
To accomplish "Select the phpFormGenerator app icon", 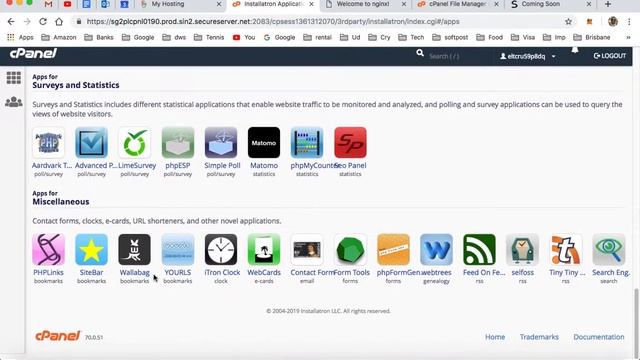I will [393, 249].
